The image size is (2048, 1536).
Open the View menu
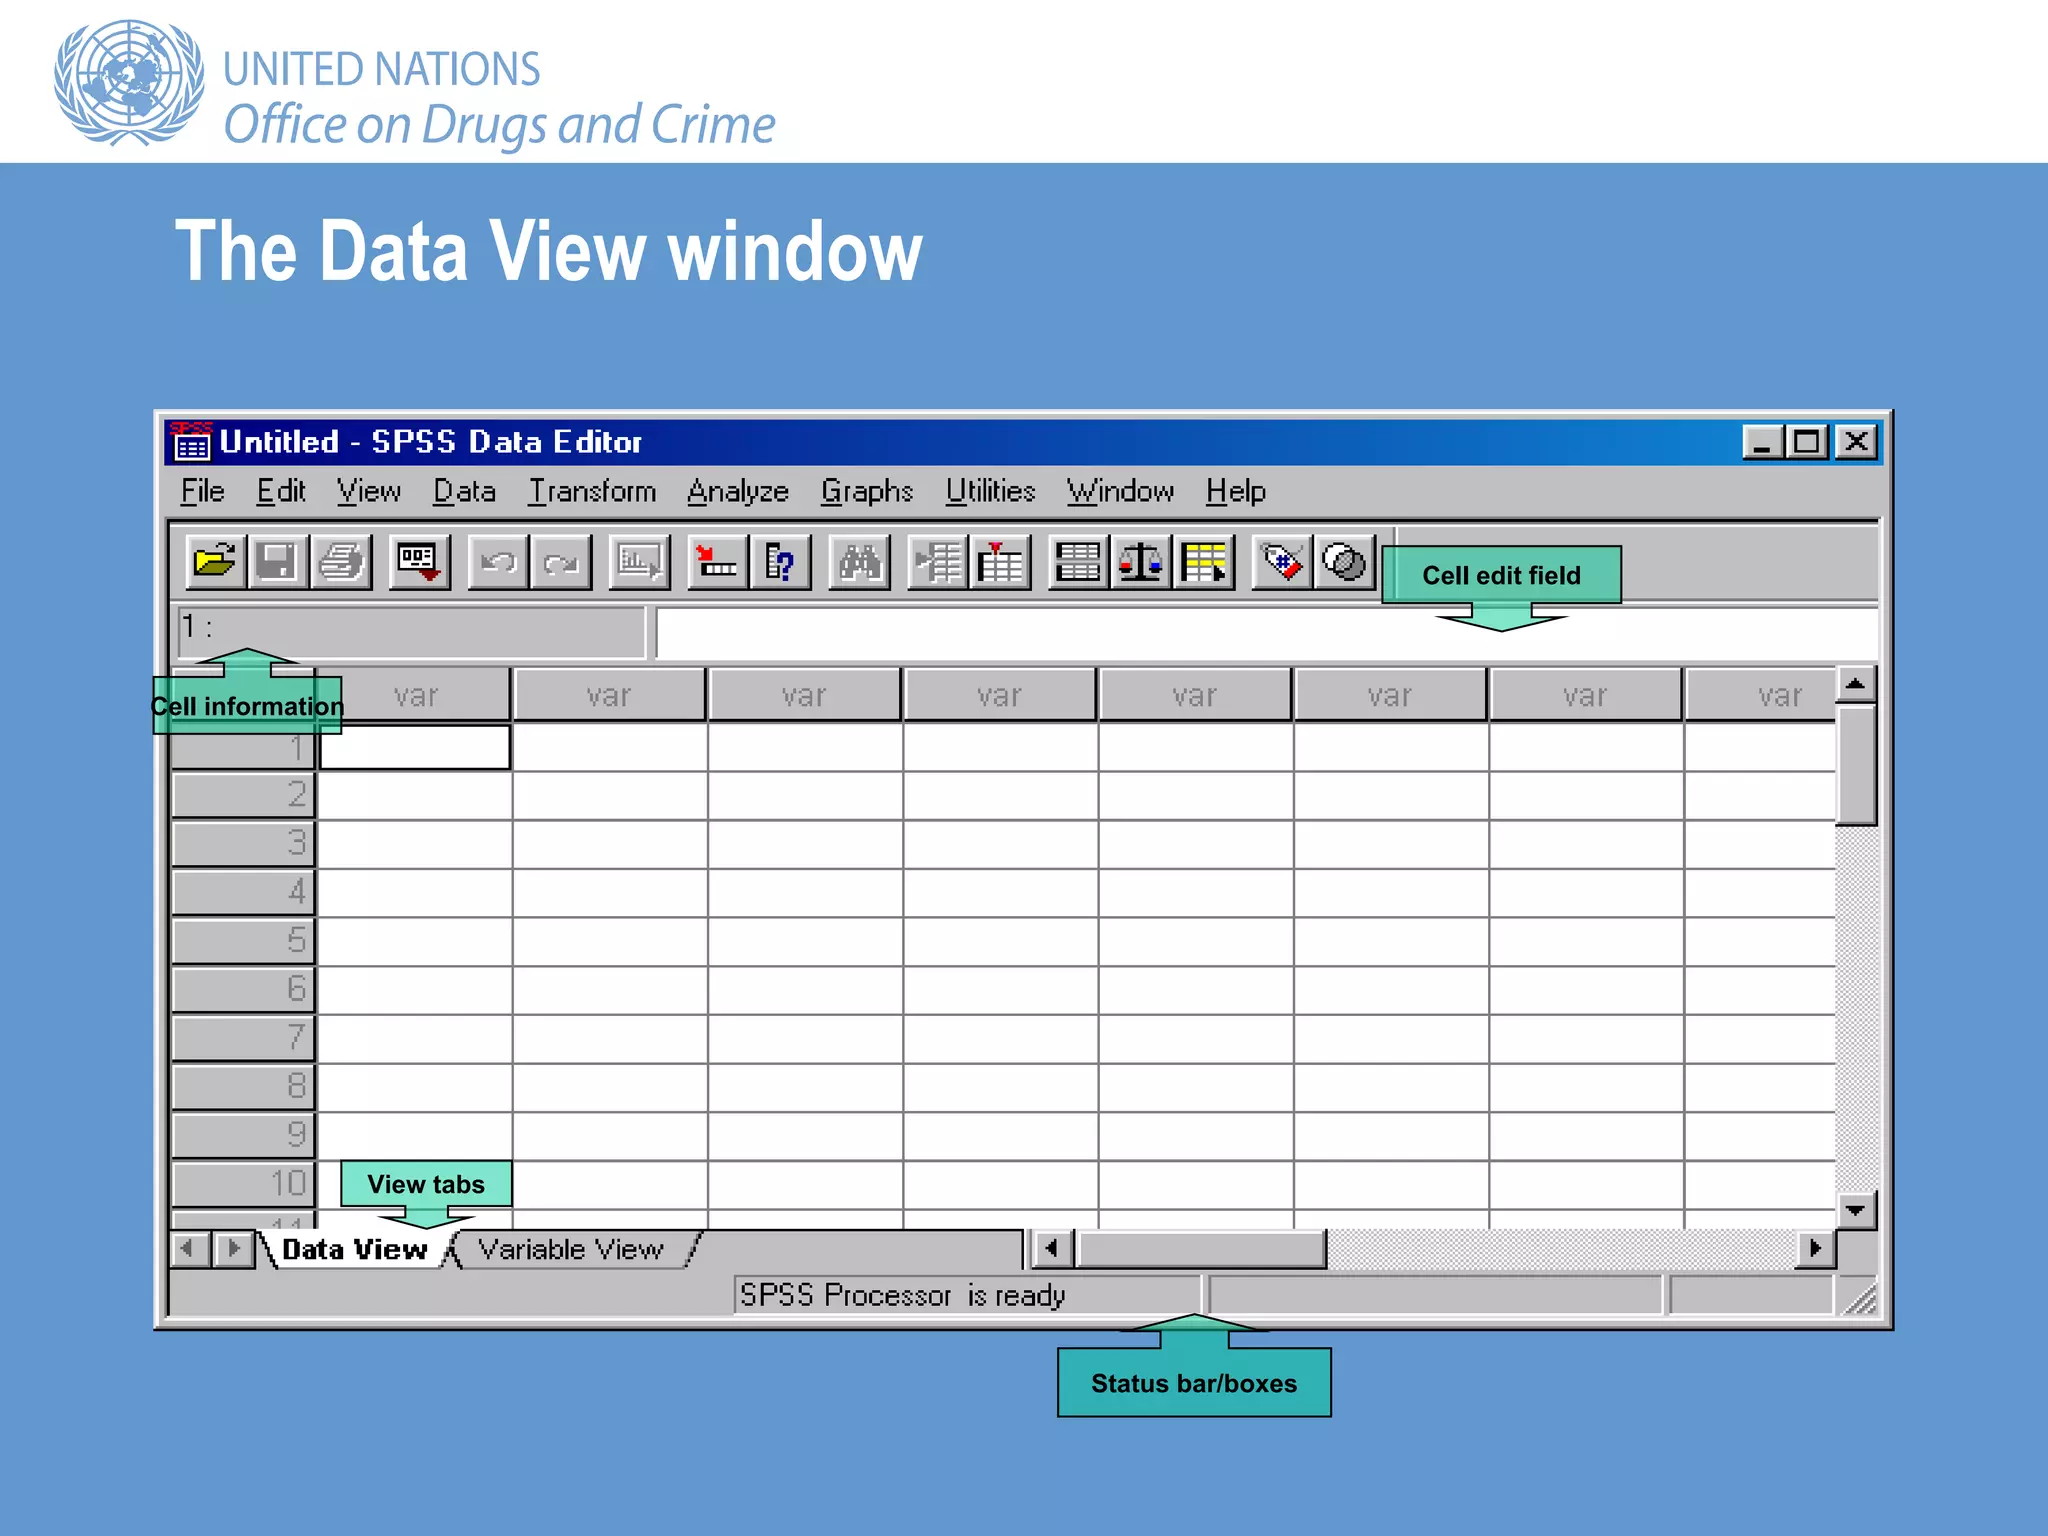point(368,491)
